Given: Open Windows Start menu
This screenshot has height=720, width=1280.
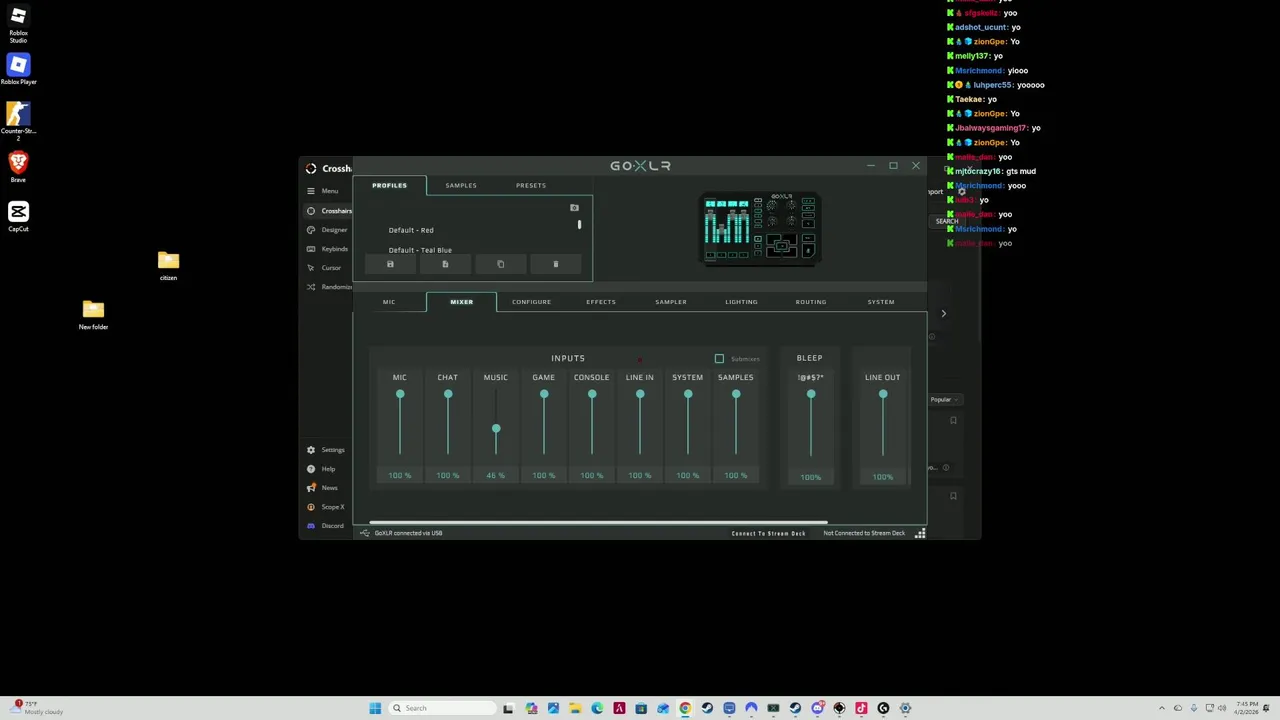Looking at the screenshot, I should coord(375,708).
